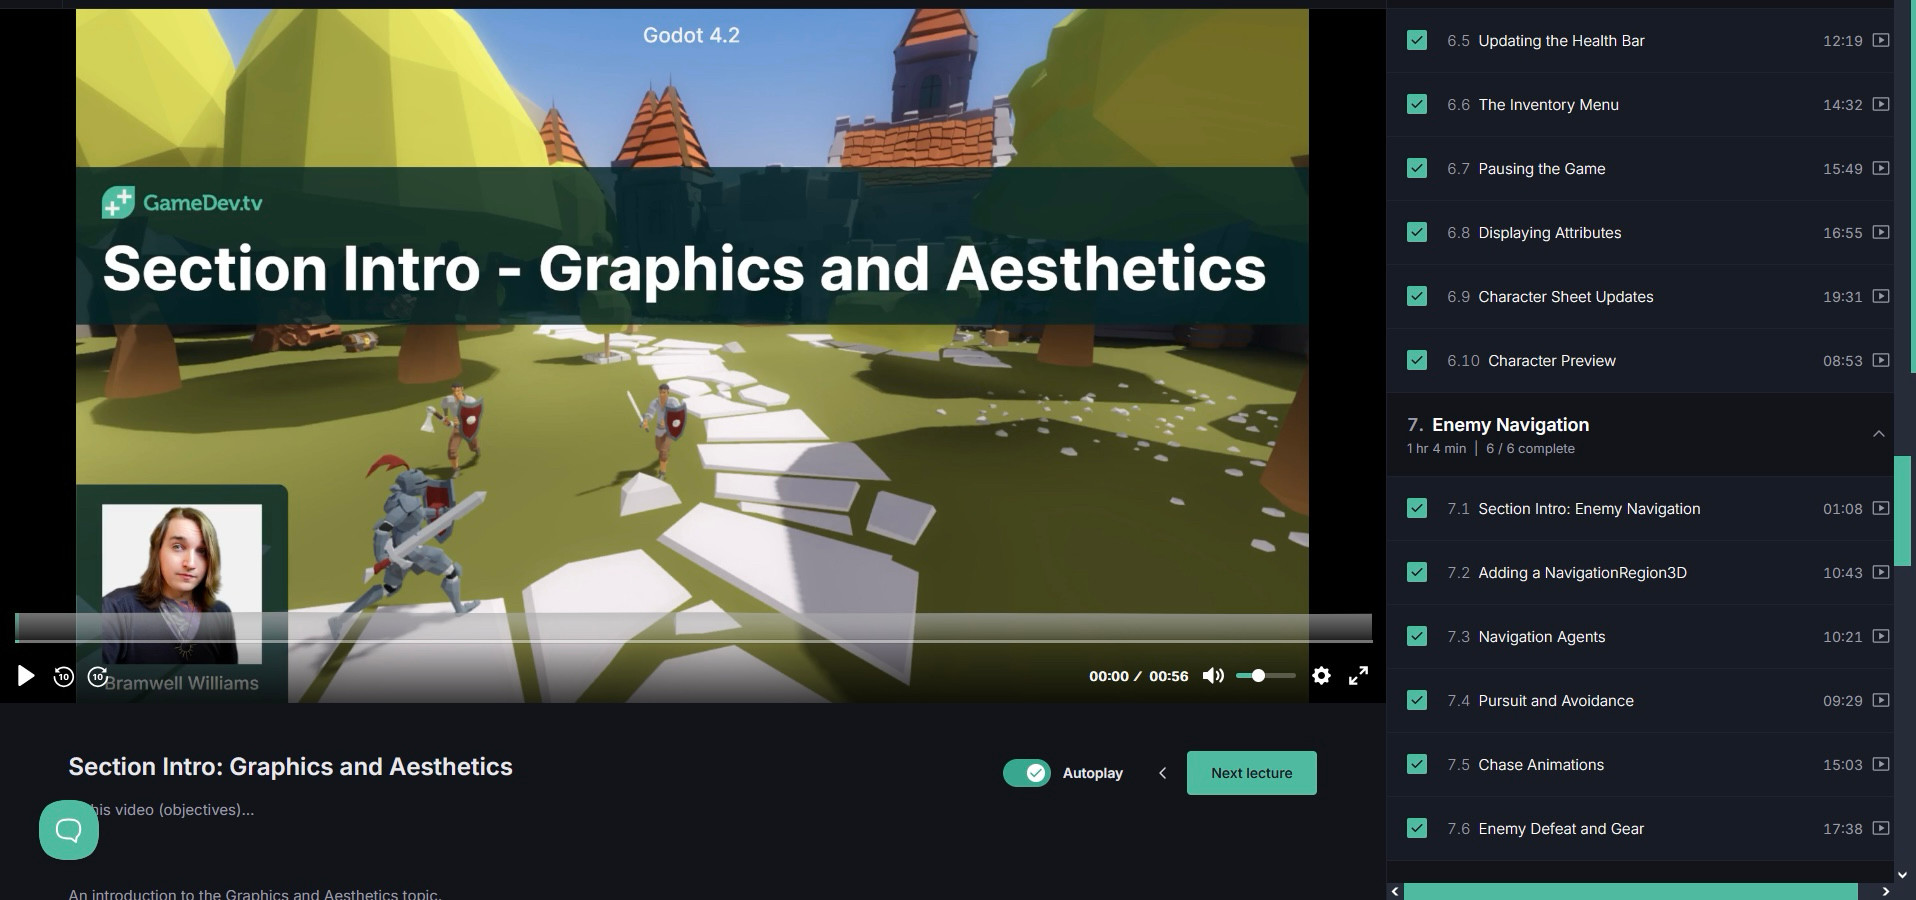Click the instructor photo thumbnail
This screenshot has width=1916, height=900.
(182, 584)
